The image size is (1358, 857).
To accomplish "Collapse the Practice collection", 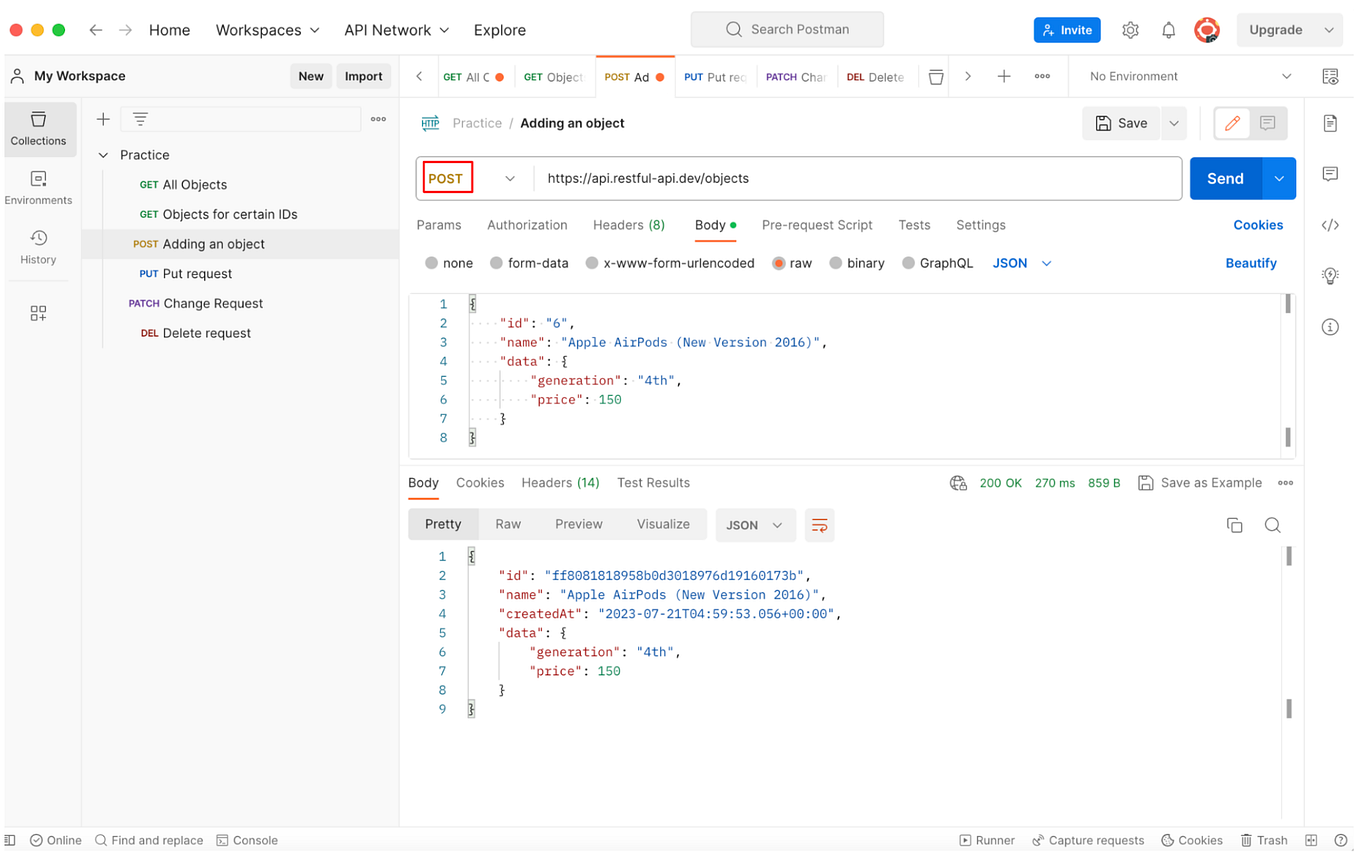I will 103,155.
